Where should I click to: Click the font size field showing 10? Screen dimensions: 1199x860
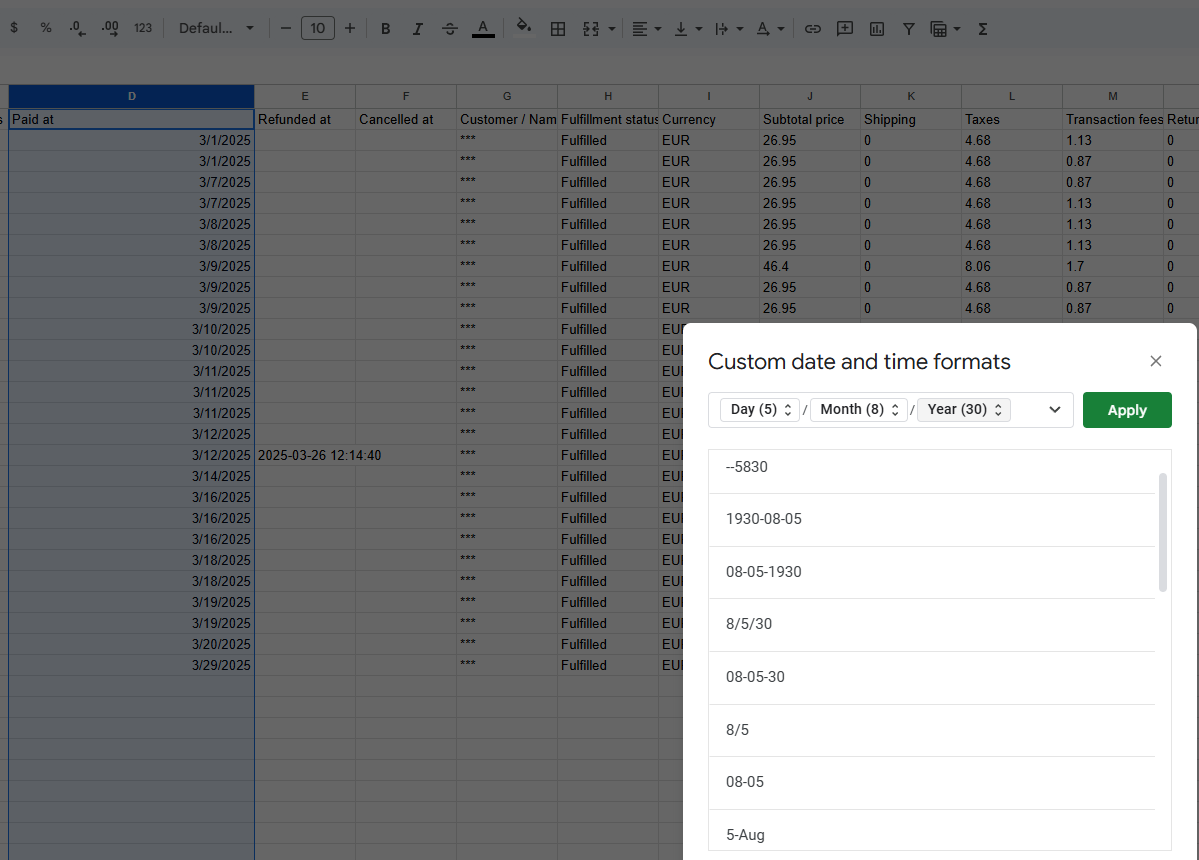318,28
